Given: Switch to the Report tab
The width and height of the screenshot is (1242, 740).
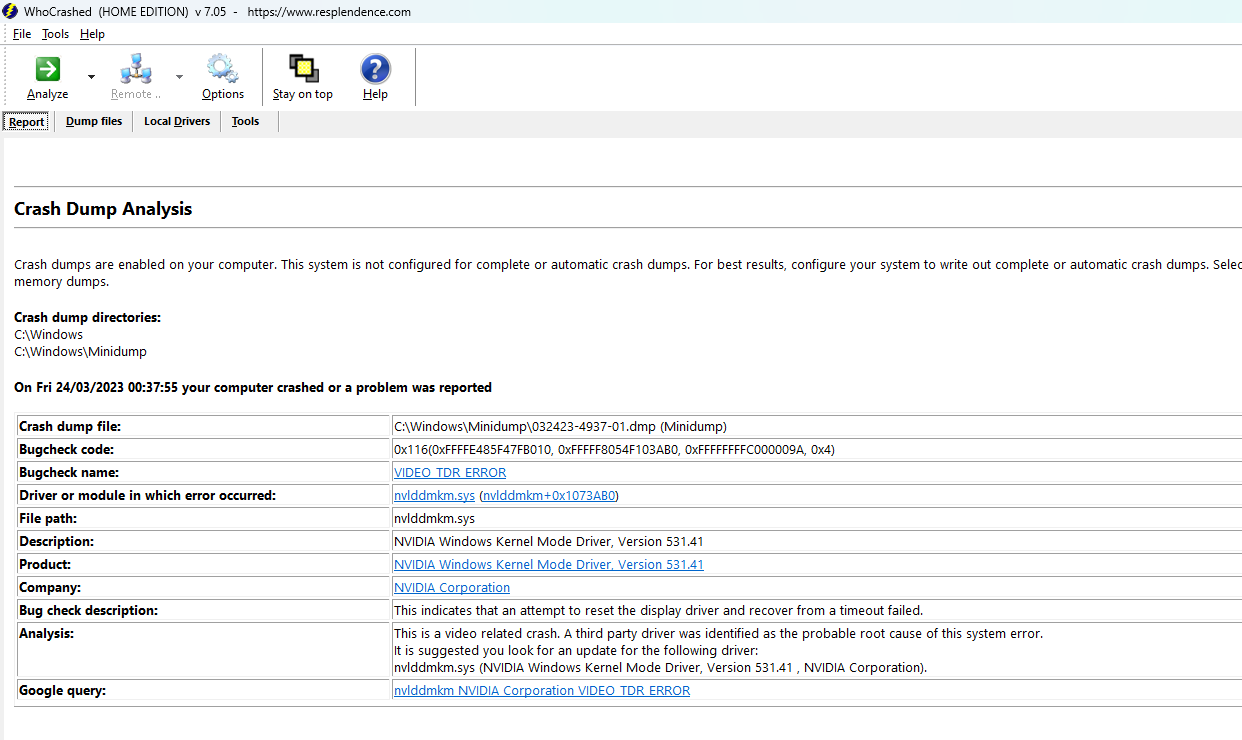Looking at the screenshot, I should [x=27, y=122].
